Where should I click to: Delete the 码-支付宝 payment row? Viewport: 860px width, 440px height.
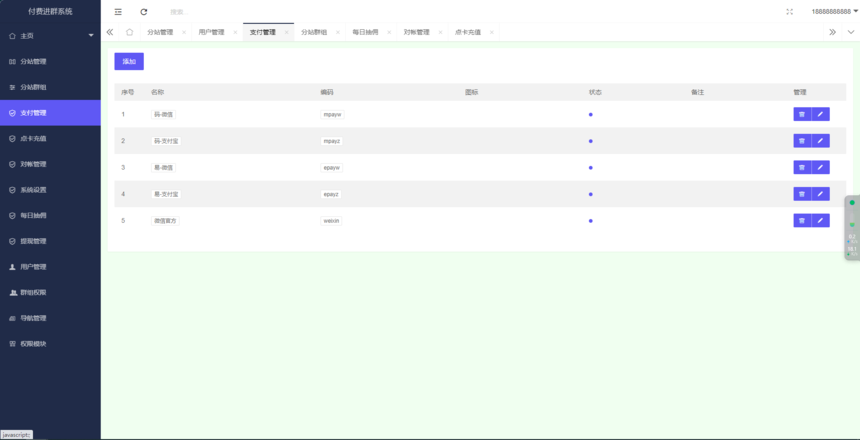[x=802, y=141]
